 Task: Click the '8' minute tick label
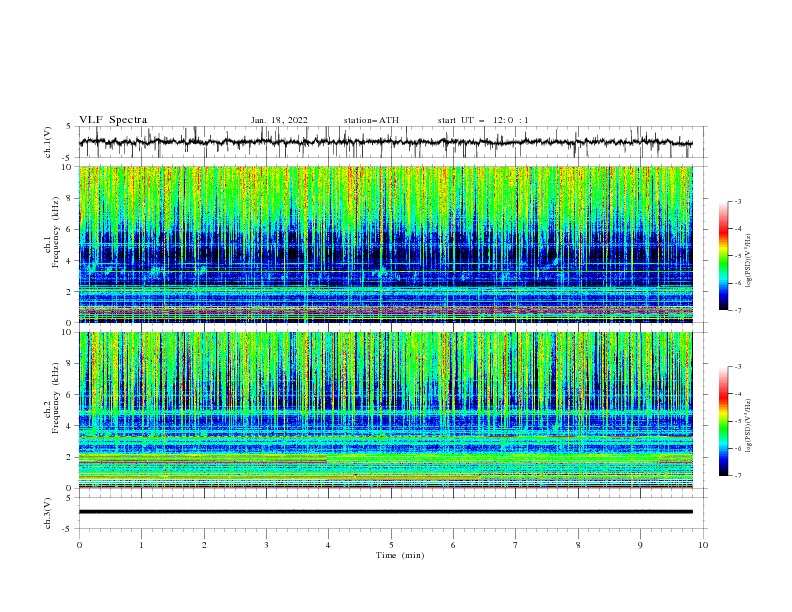coord(578,545)
